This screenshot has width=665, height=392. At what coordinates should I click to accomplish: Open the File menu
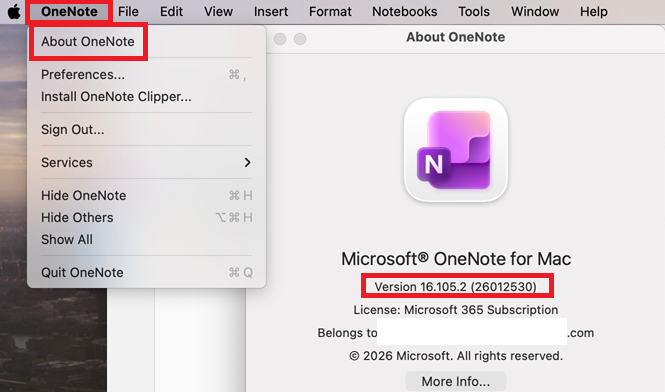coord(128,11)
